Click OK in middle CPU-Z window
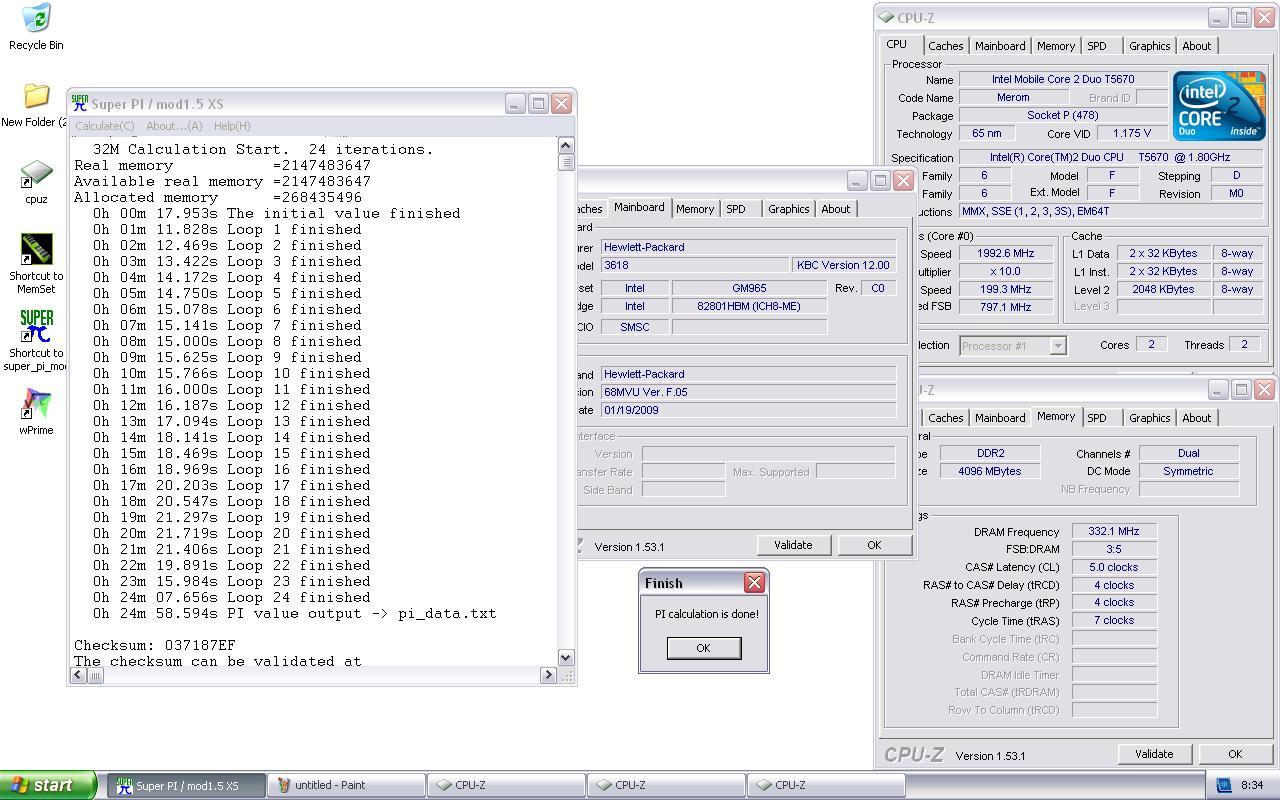1280x800 pixels. (x=874, y=545)
